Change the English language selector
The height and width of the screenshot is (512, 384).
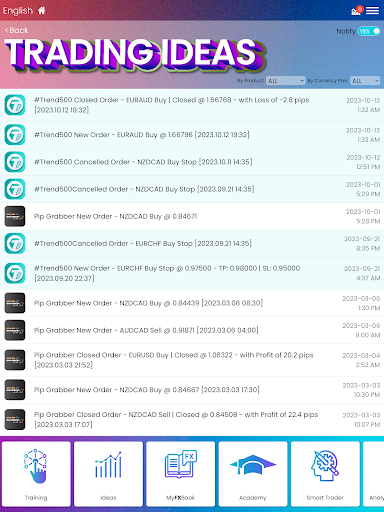coord(18,11)
